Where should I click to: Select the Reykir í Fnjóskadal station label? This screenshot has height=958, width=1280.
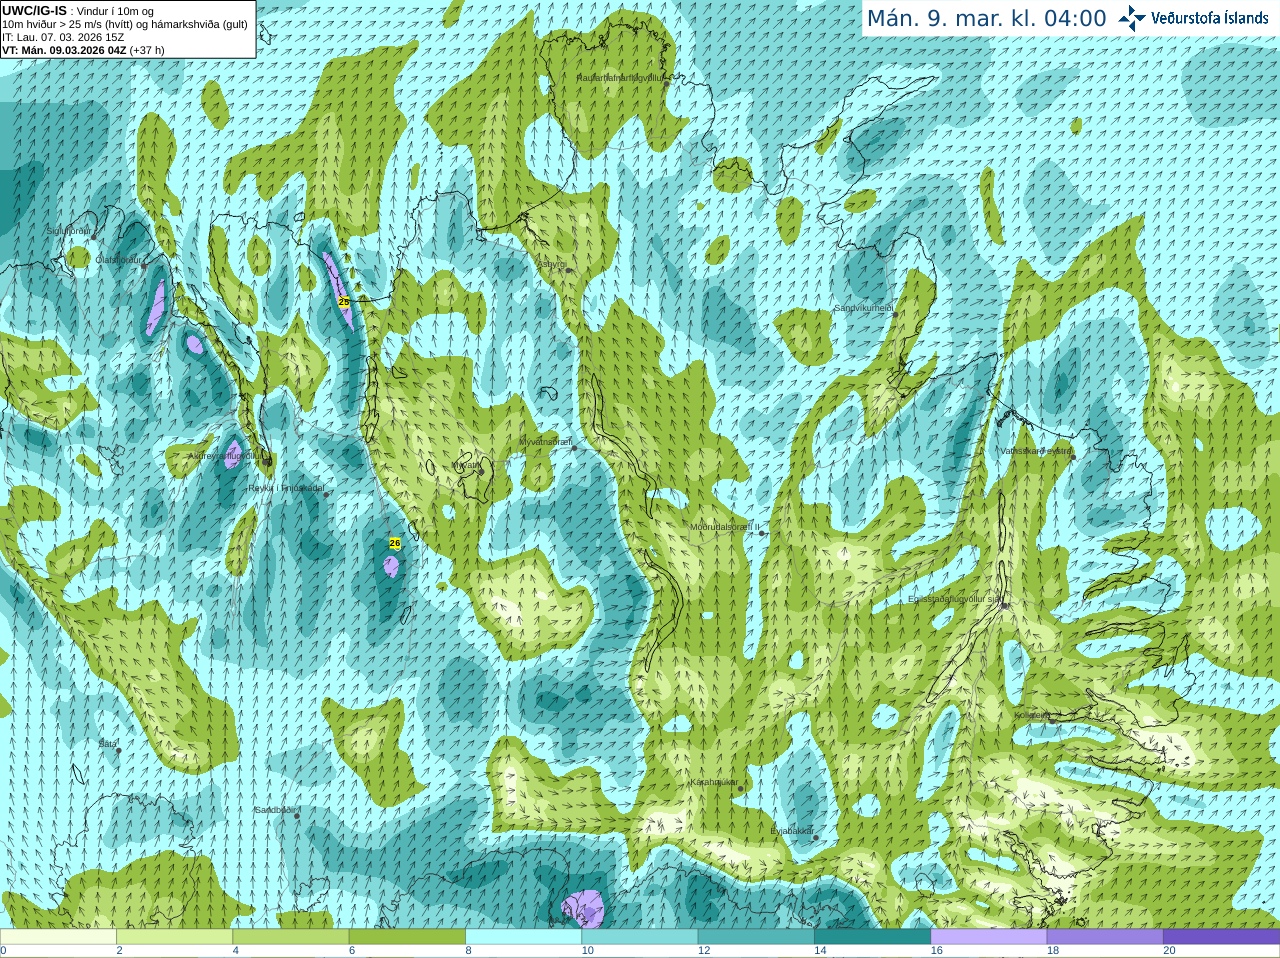(x=286, y=489)
